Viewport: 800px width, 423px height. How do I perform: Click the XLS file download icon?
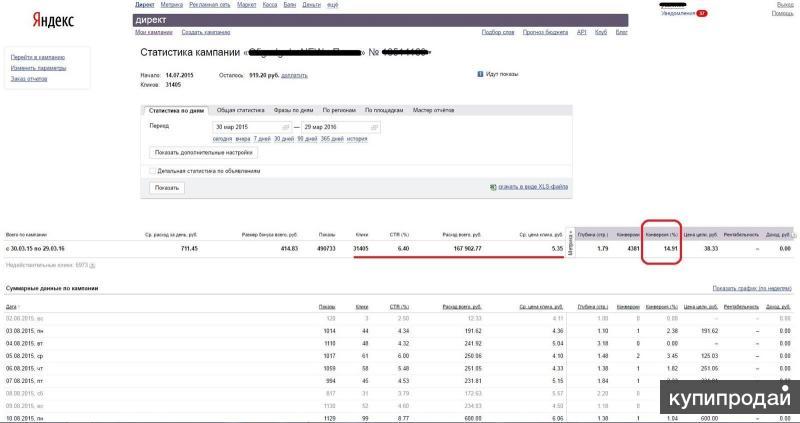[493, 187]
